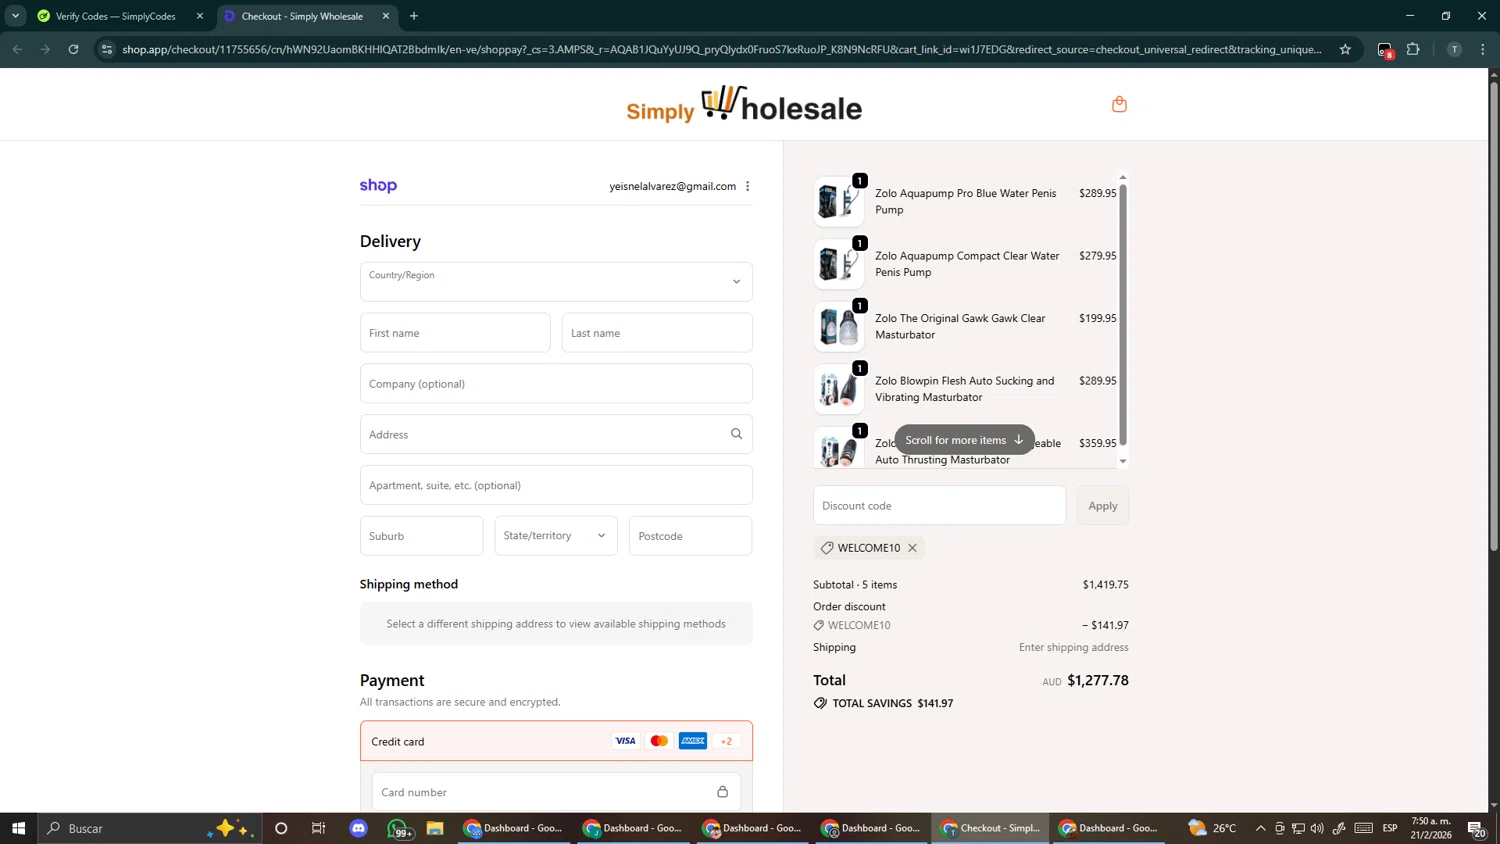Open Chrome three-dot menu

pos(1483,49)
